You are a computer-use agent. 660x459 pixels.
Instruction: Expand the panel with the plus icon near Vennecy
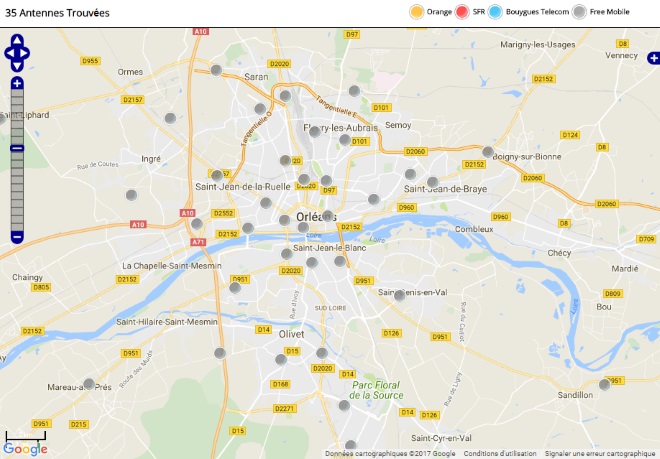[653, 58]
